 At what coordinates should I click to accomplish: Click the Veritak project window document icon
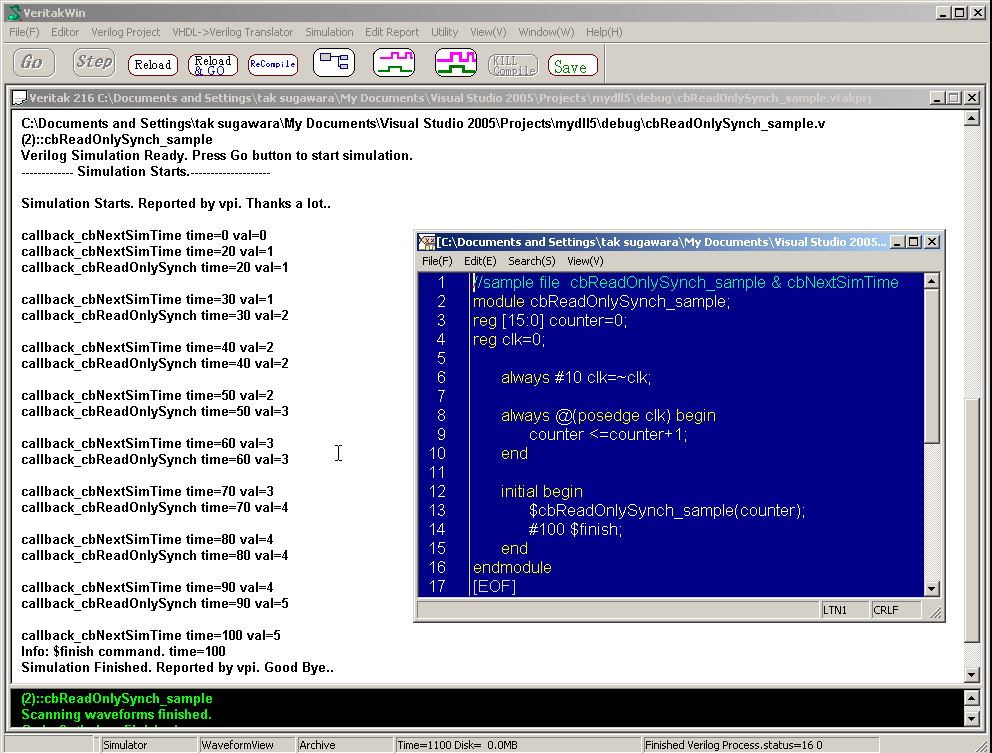[20, 97]
